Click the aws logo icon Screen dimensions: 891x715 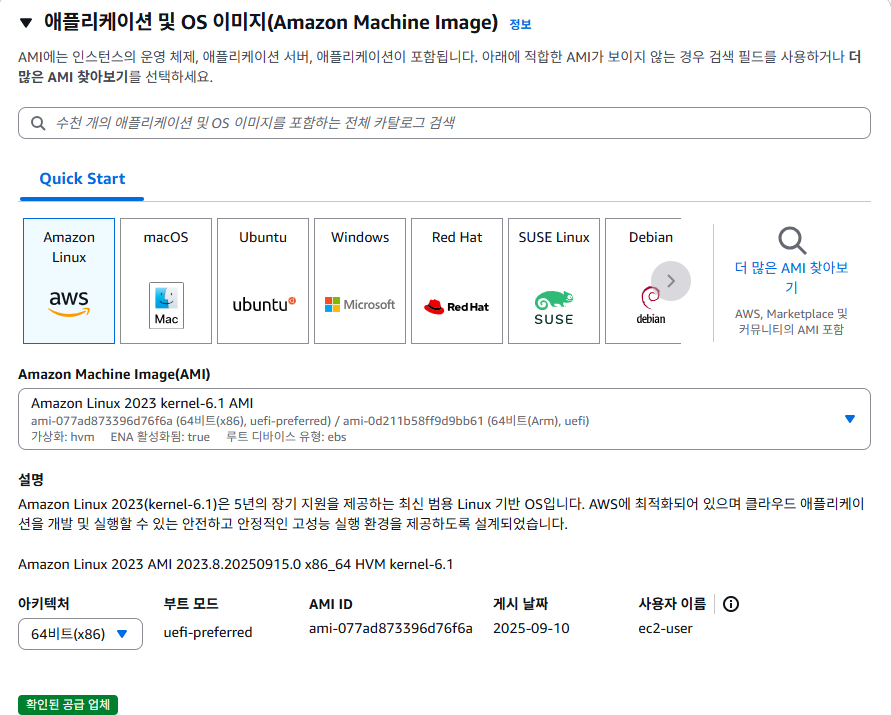point(69,303)
